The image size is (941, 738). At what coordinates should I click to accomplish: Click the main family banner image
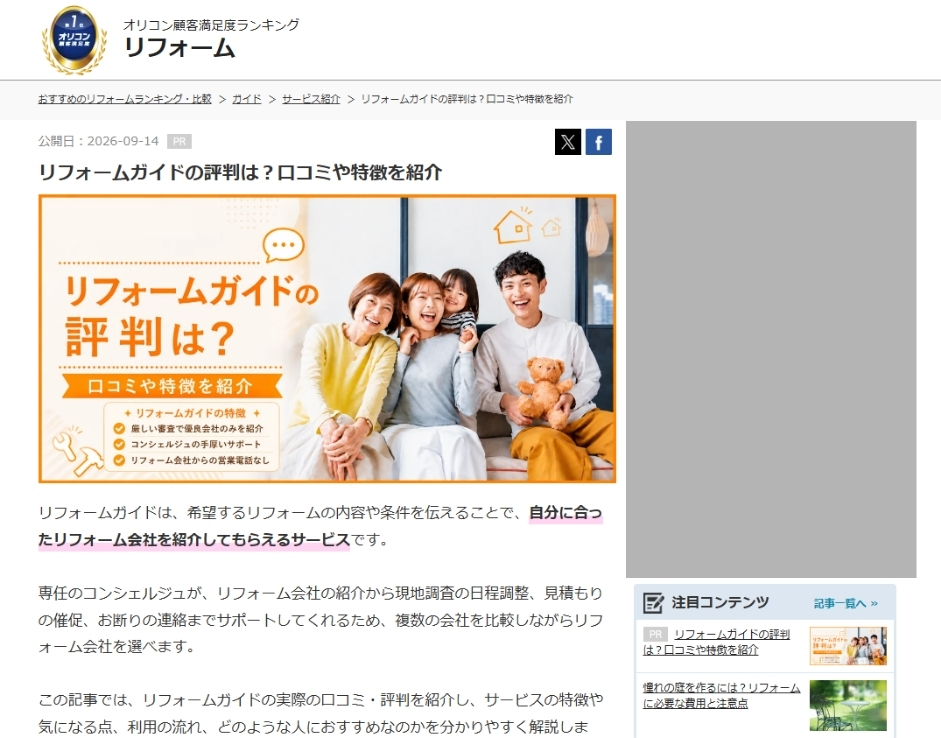pos(327,338)
